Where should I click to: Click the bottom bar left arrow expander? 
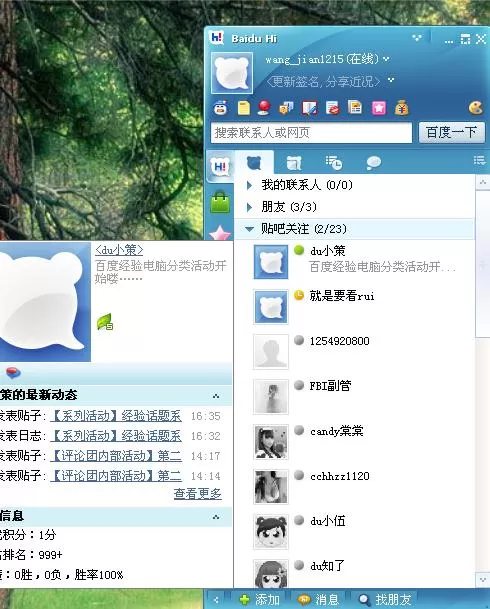[x=216, y=600]
